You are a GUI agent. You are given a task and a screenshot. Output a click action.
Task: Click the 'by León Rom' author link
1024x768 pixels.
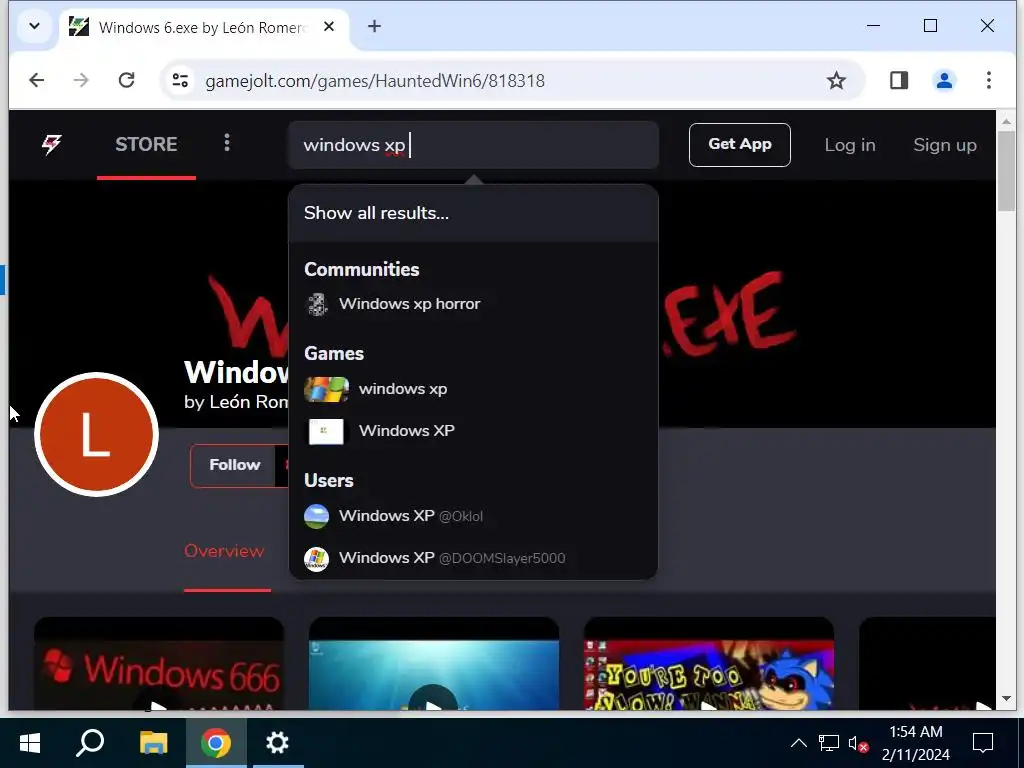[x=236, y=402]
